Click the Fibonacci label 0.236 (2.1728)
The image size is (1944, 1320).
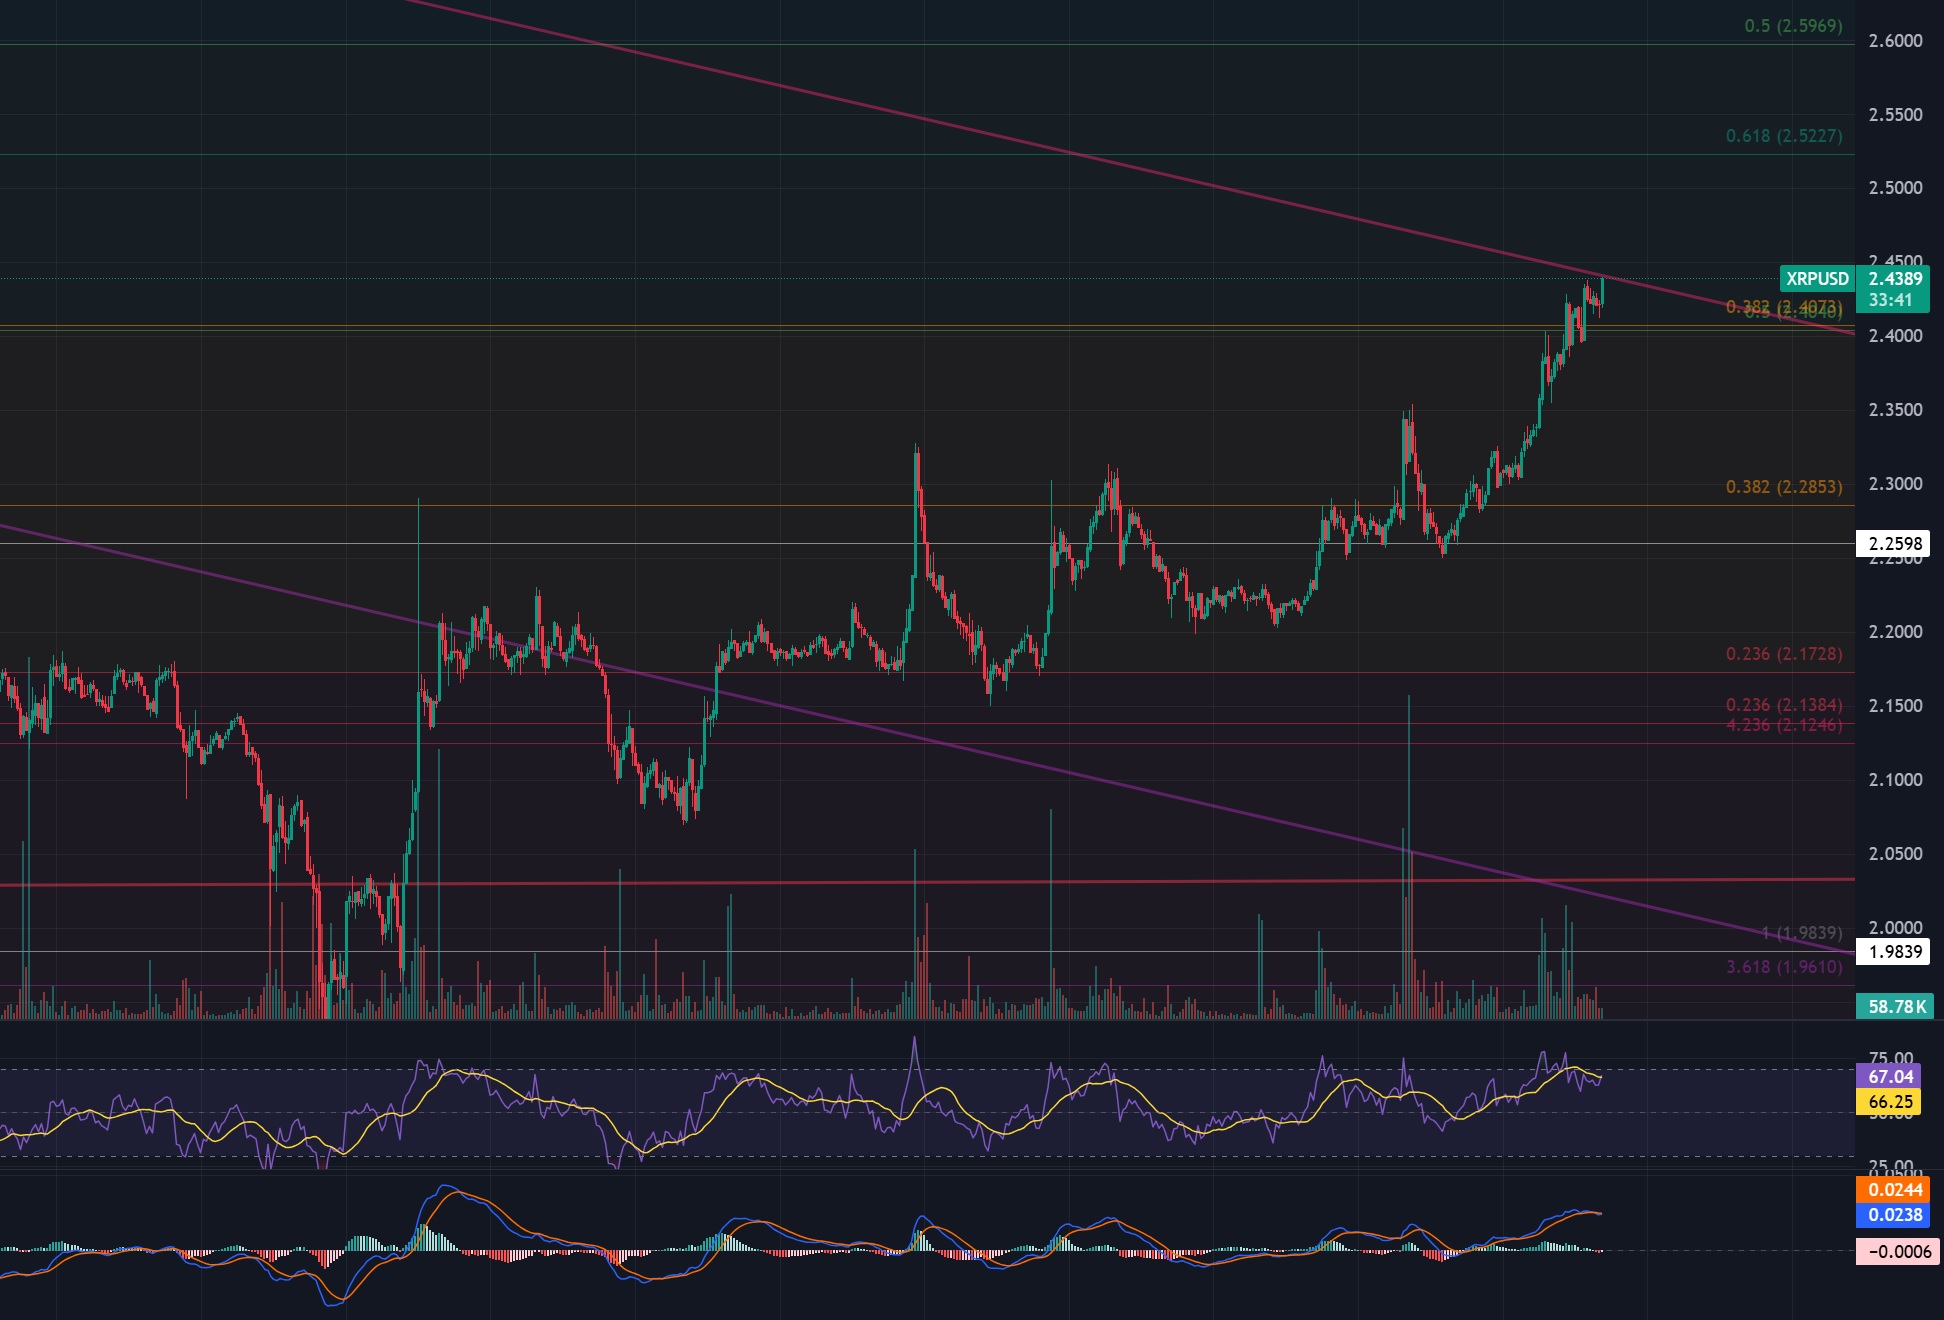1784,654
